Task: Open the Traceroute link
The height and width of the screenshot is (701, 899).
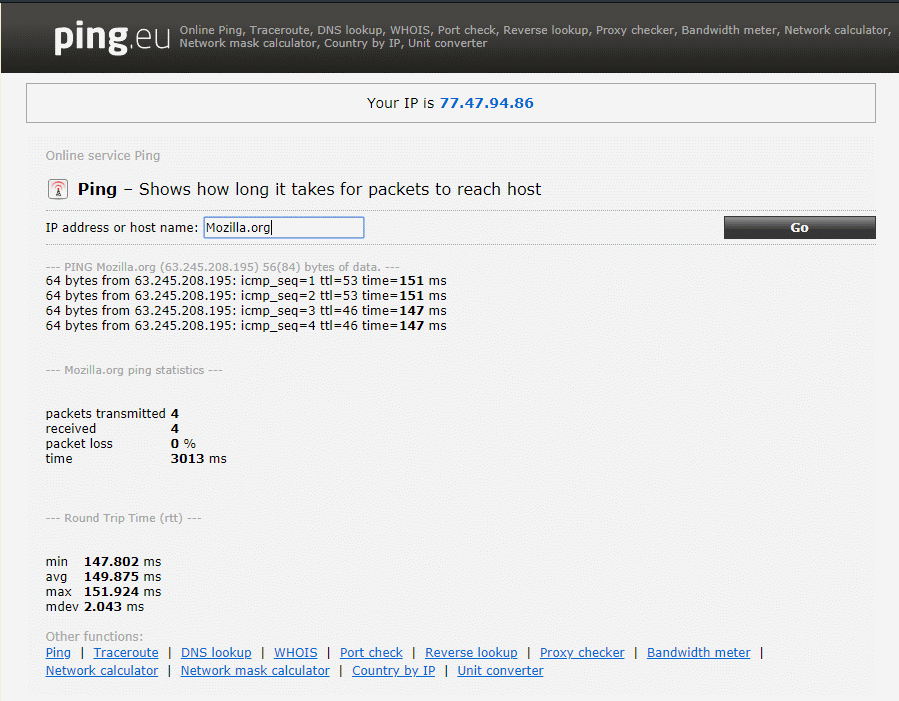Action: pos(126,653)
